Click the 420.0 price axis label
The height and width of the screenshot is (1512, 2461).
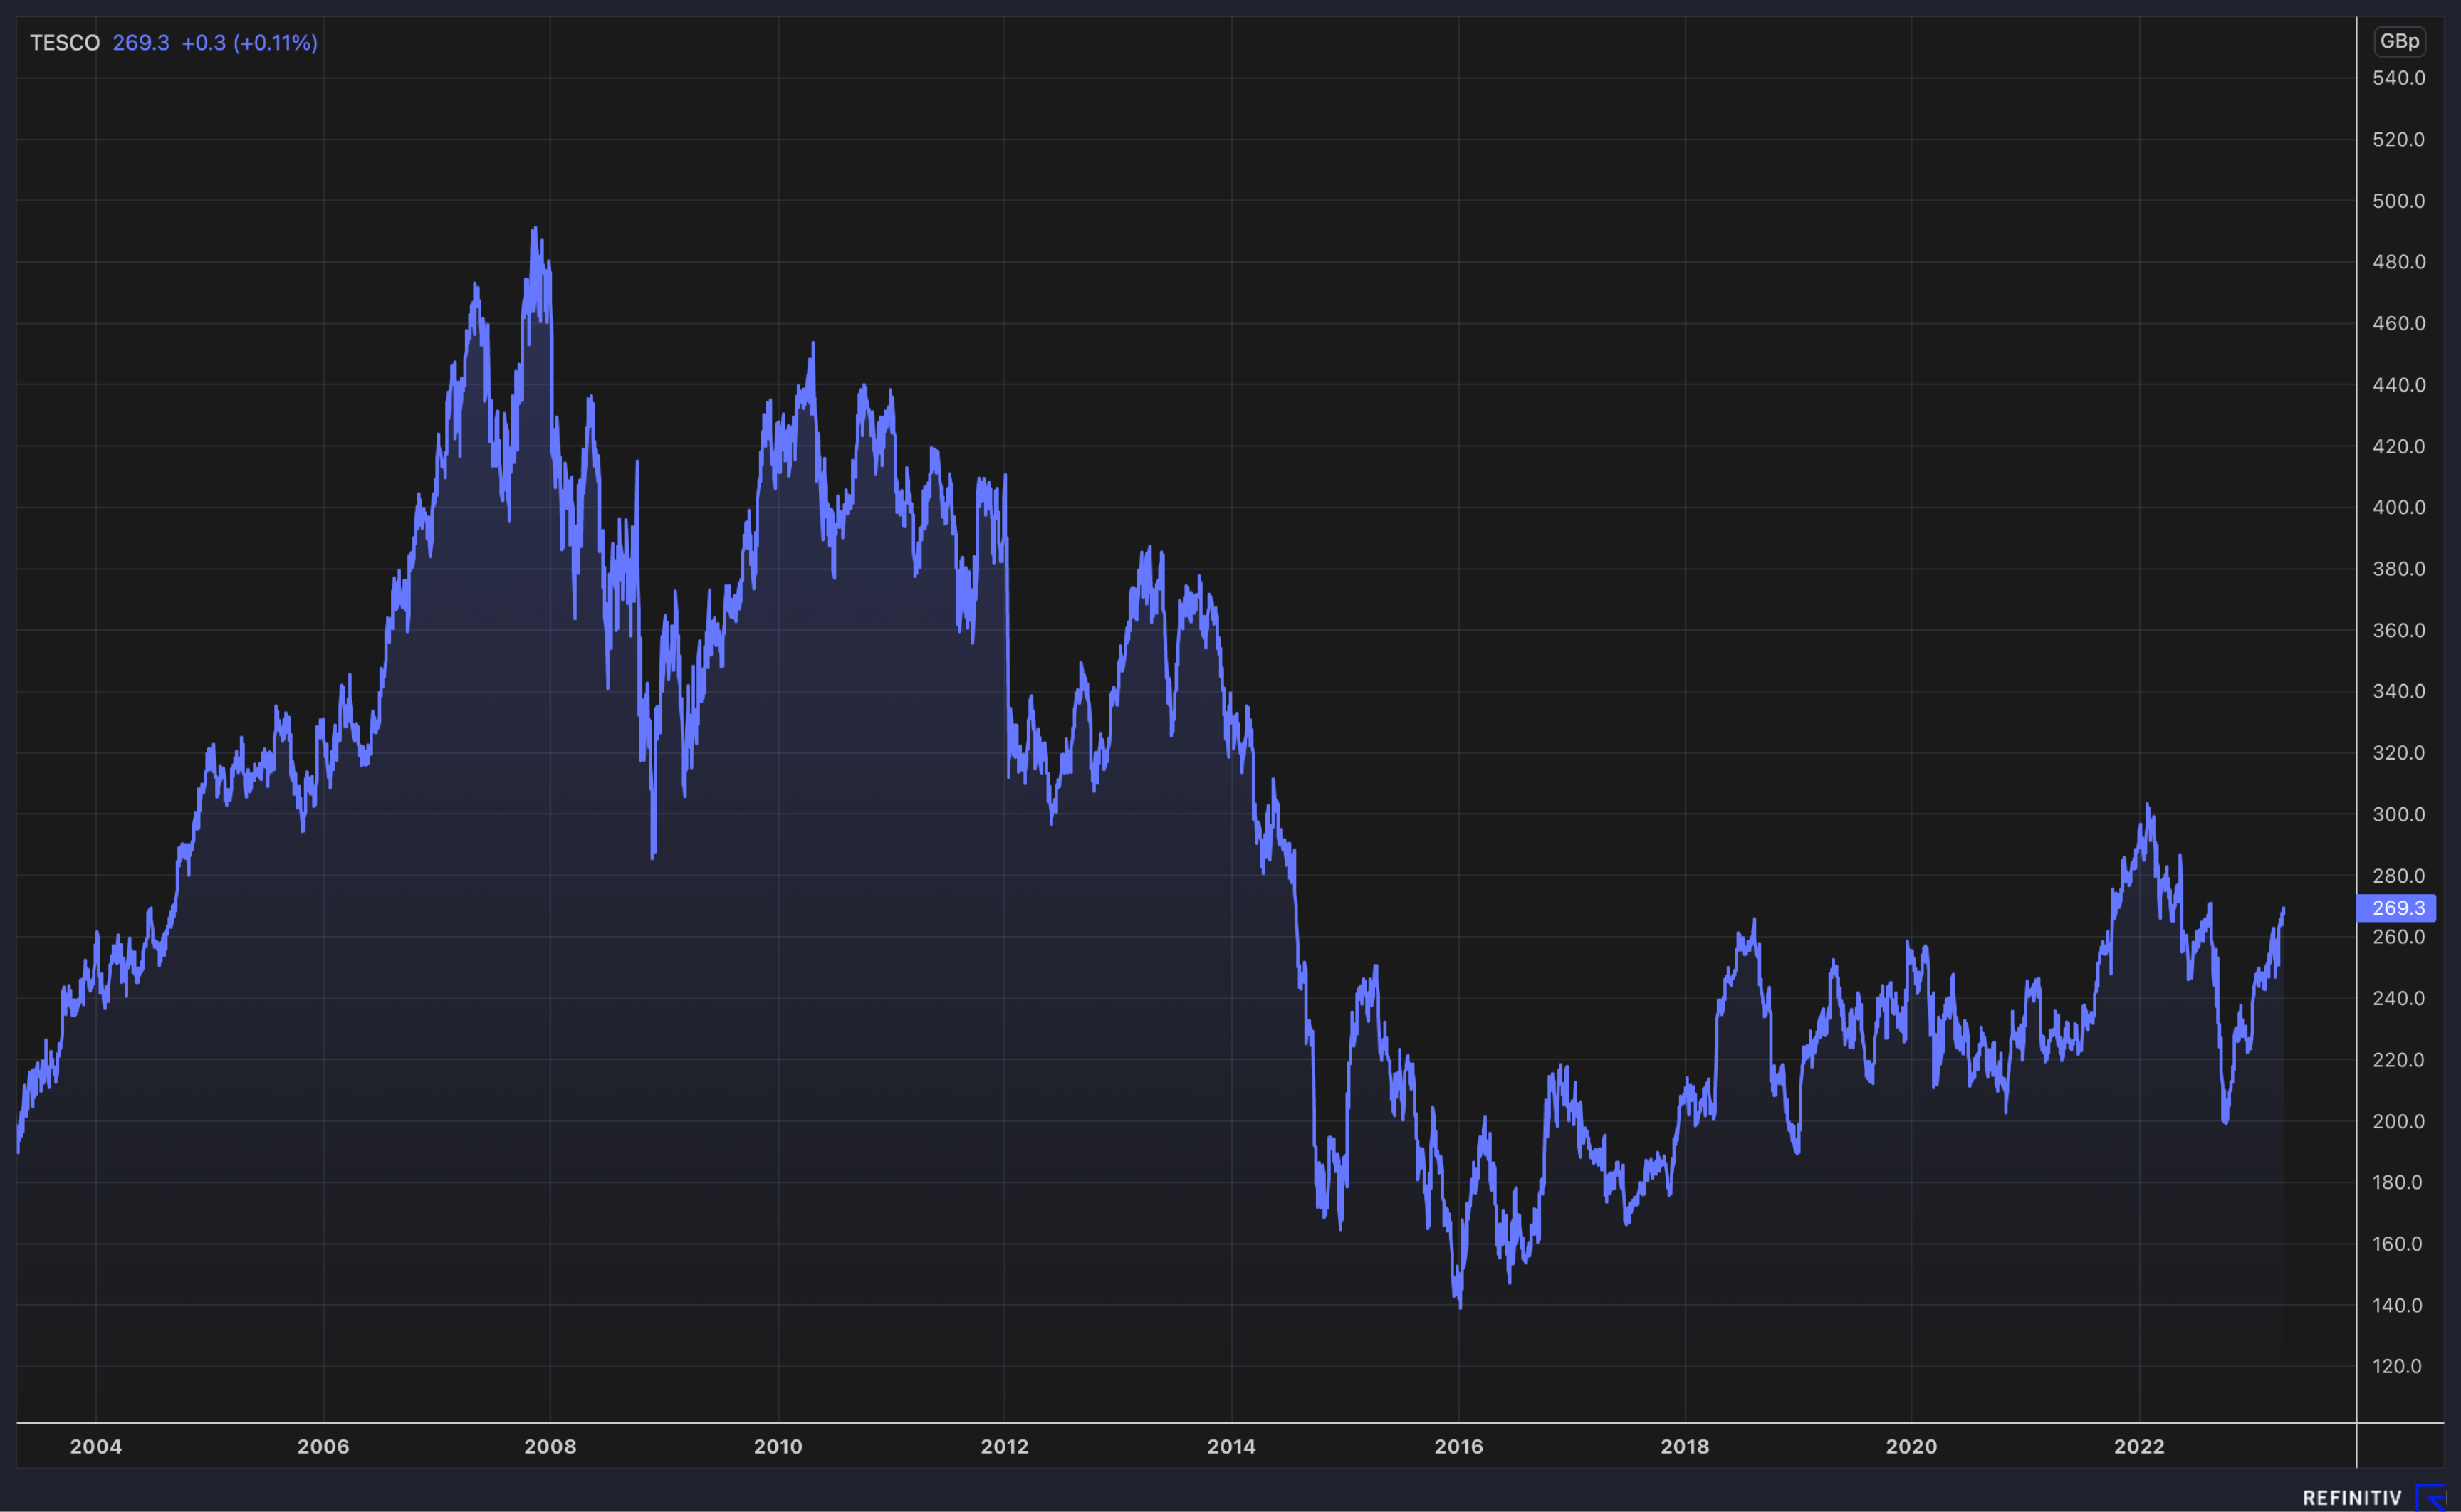[x=2399, y=446]
